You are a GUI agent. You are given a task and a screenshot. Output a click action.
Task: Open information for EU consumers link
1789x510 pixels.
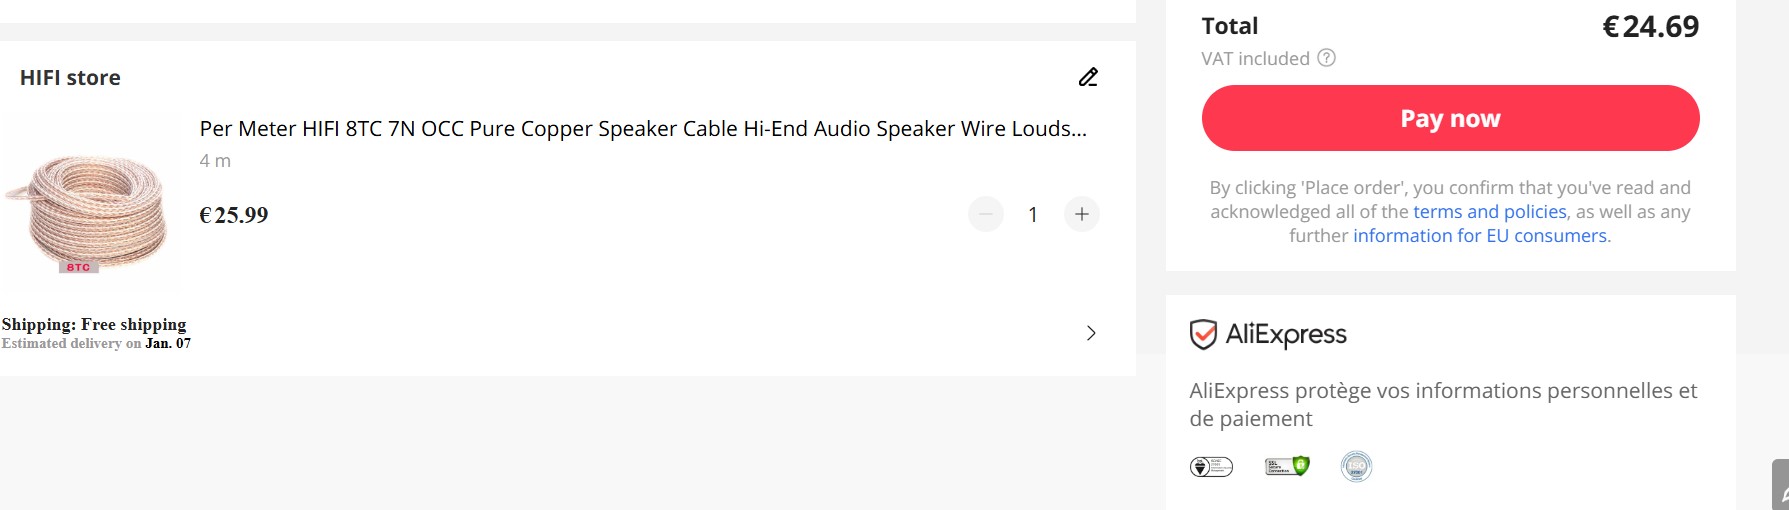(1480, 236)
